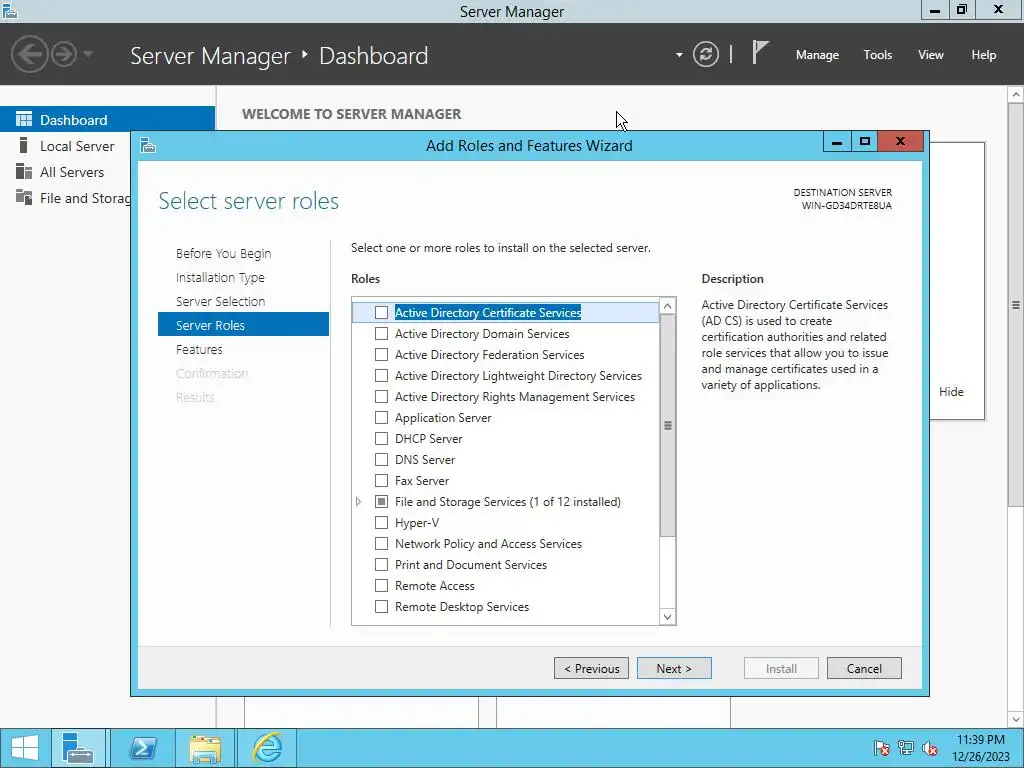Screen dimensions: 1024x768
Task: Click the Action Center flag tray icon
Action: click(x=881, y=748)
